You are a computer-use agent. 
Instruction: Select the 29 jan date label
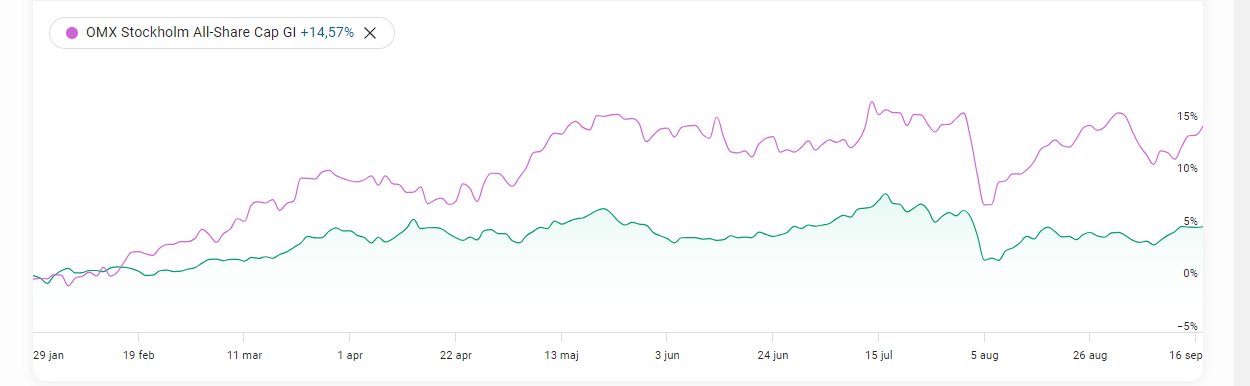(x=50, y=354)
